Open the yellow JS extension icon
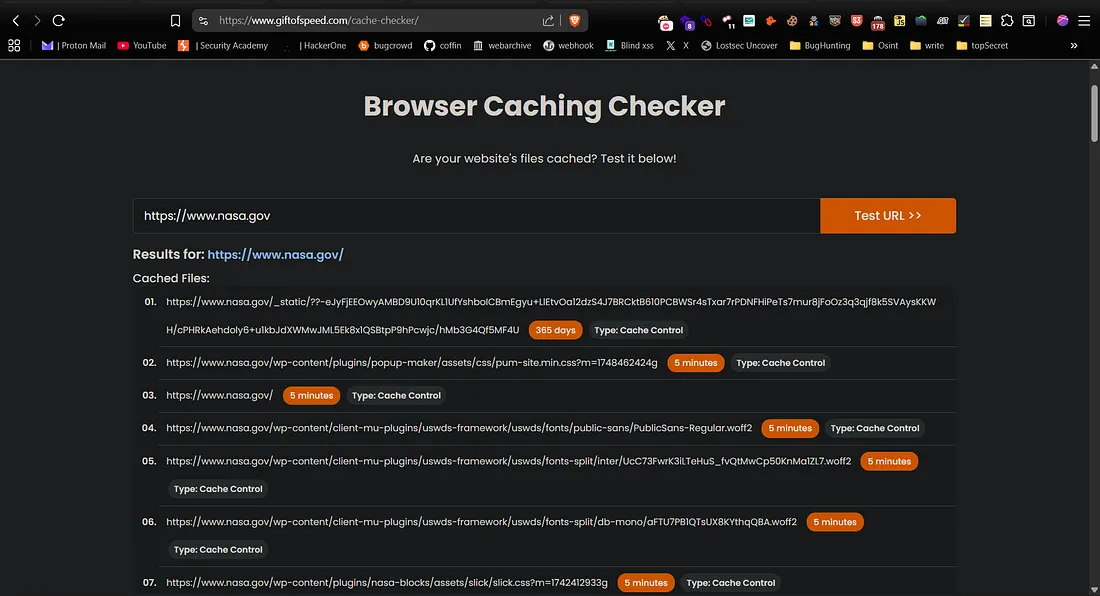The height and width of the screenshot is (596, 1100). pos(899,21)
